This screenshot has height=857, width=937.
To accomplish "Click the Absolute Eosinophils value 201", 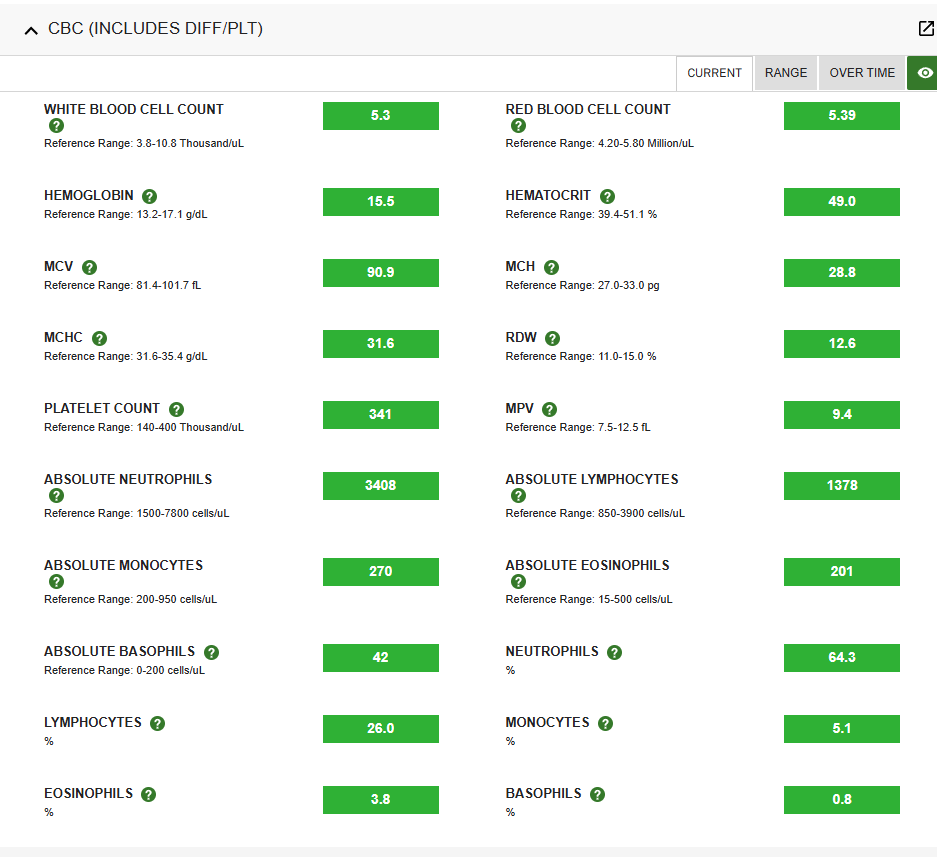I will tap(841, 572).
